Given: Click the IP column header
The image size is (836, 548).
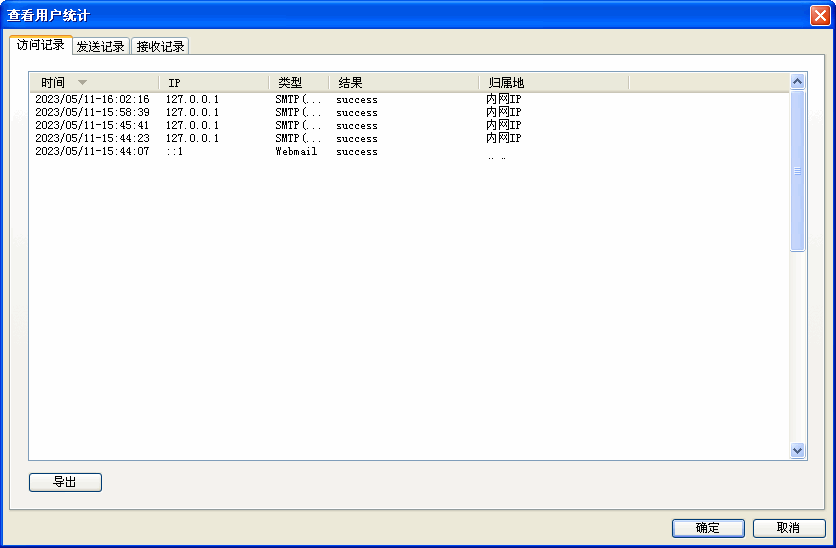Looking at the screenshot, I should click(174, 83).
